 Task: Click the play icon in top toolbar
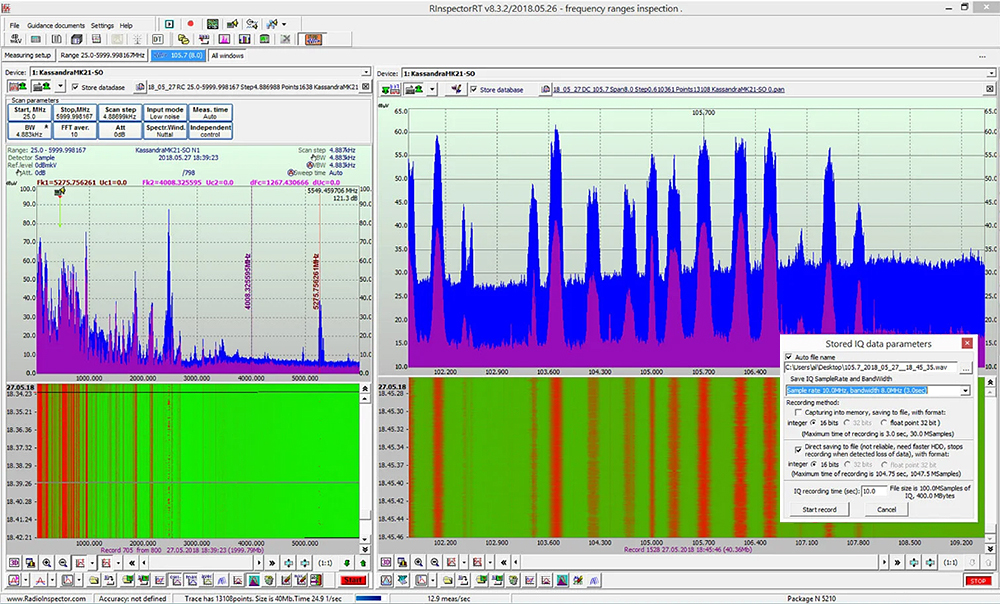pos(169,23)
